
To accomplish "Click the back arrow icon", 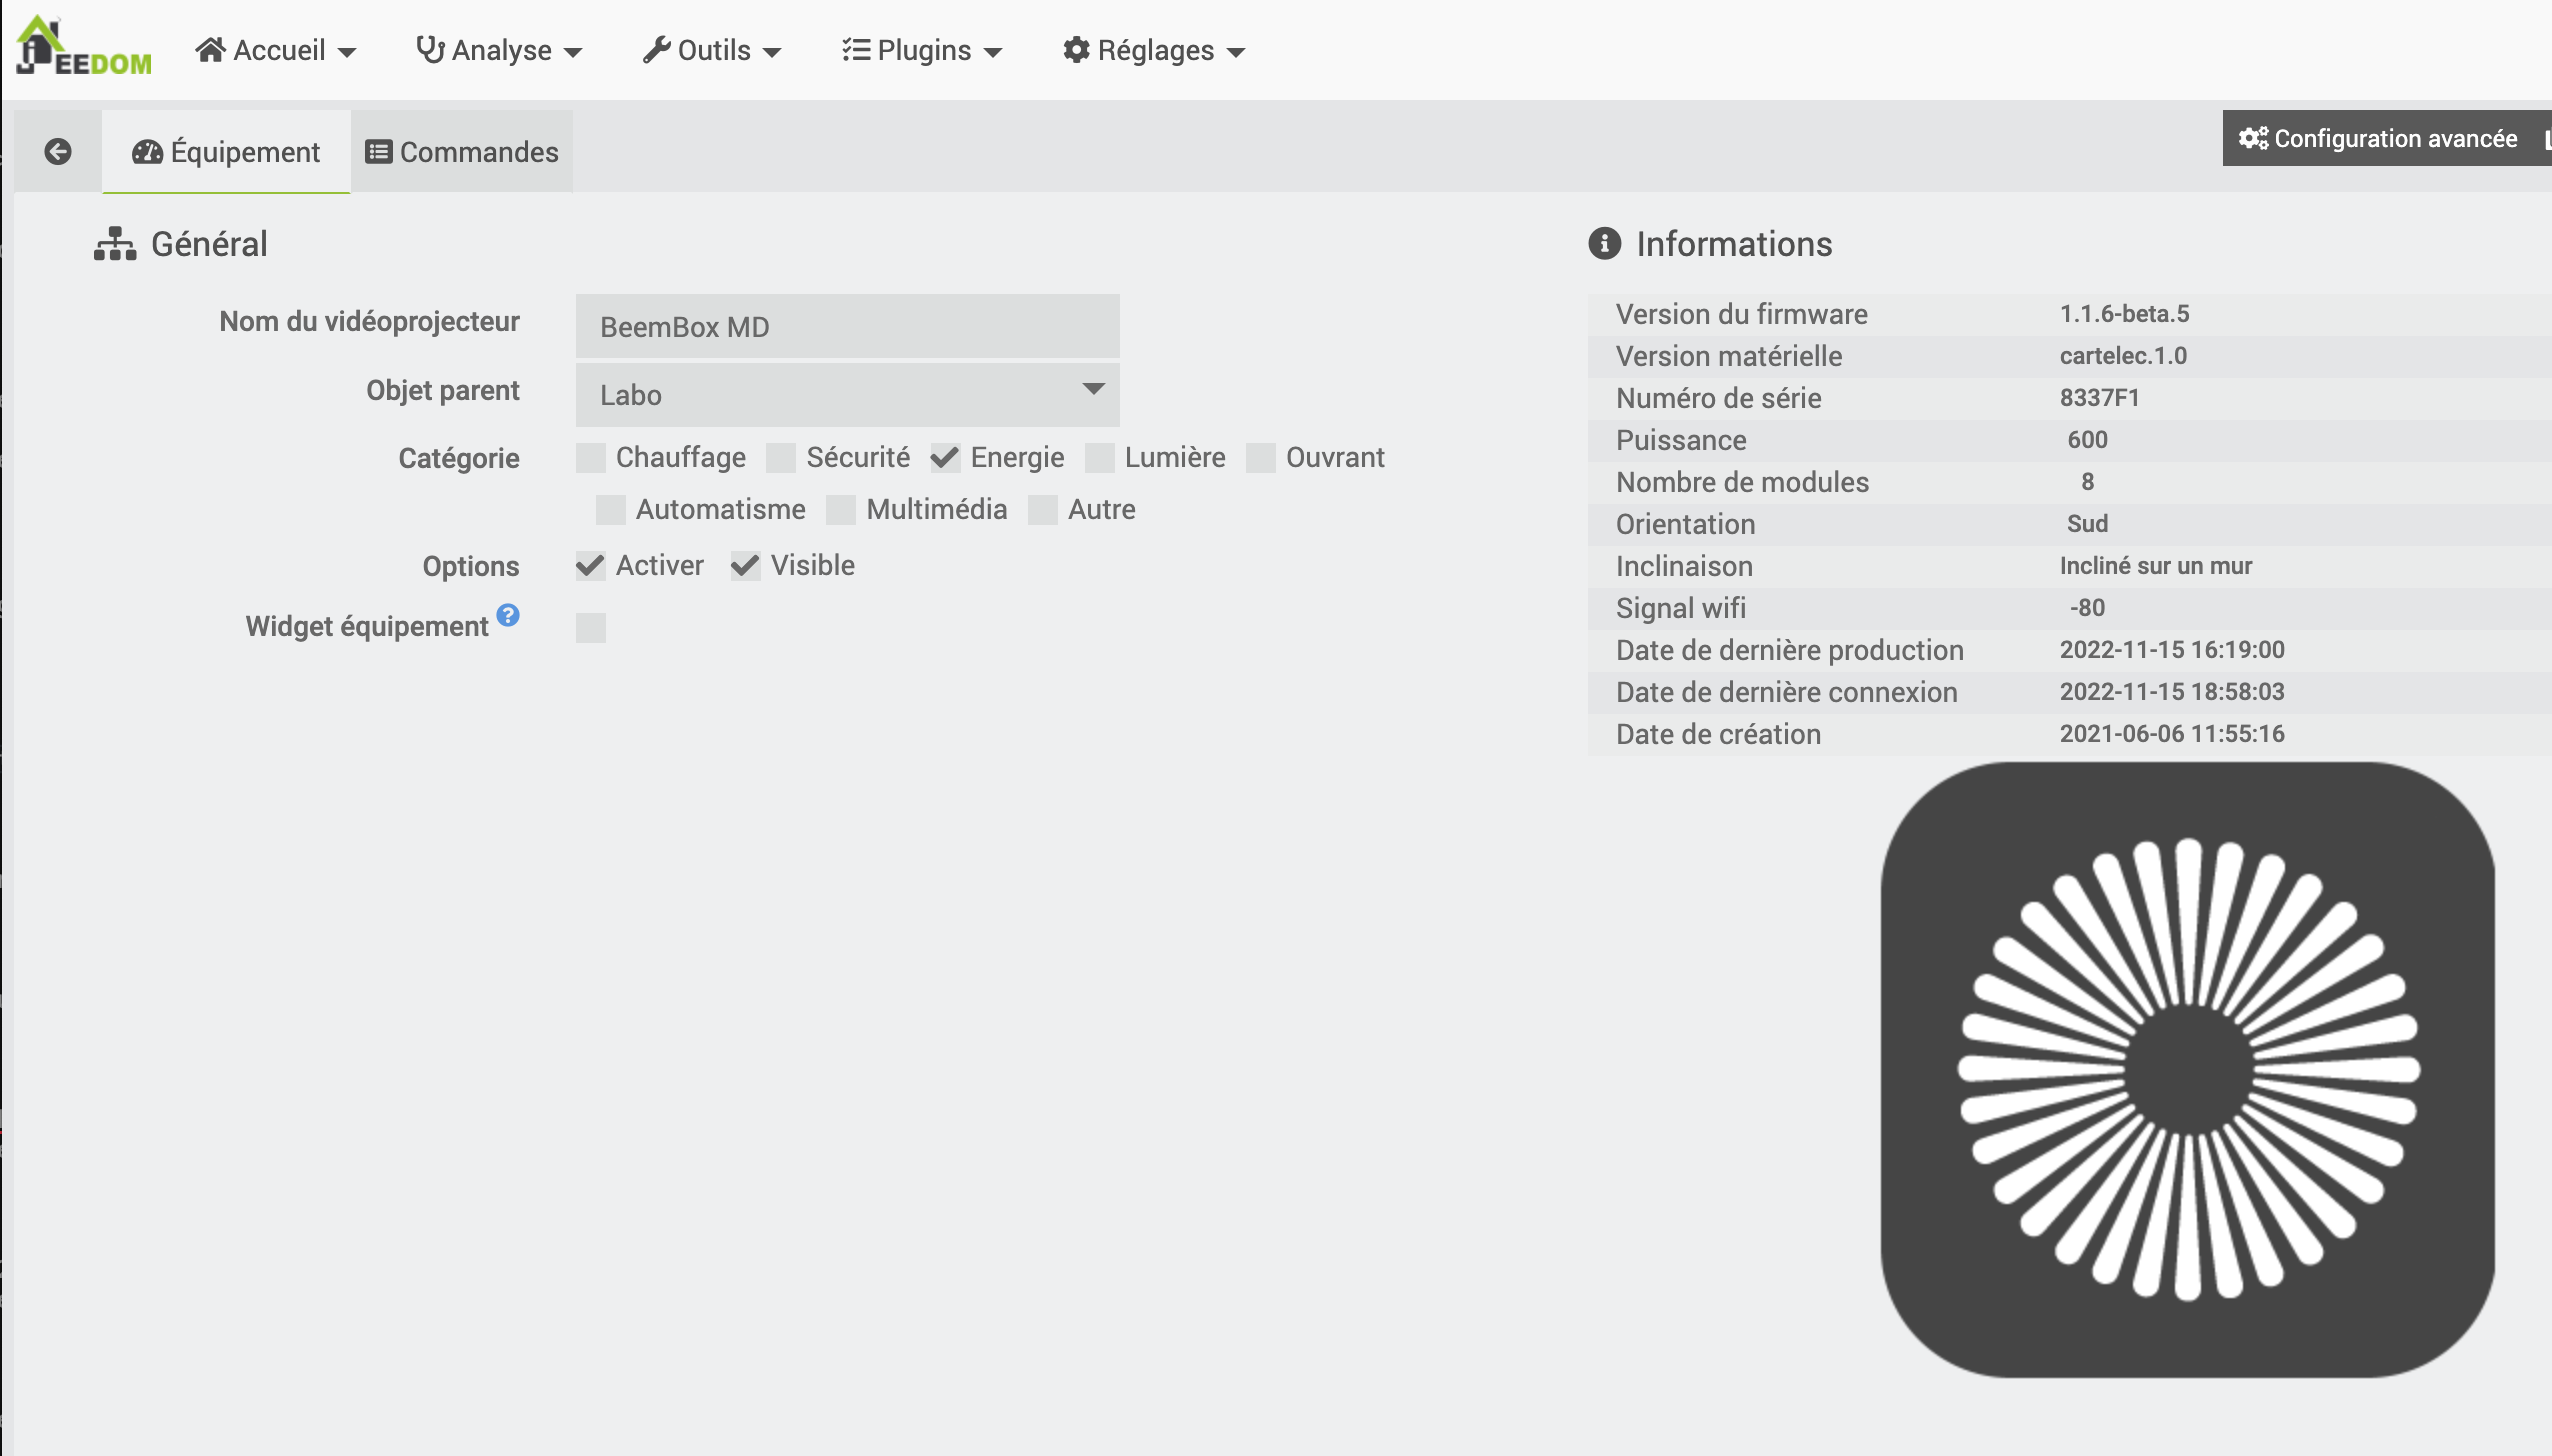I will click(58, 151).
